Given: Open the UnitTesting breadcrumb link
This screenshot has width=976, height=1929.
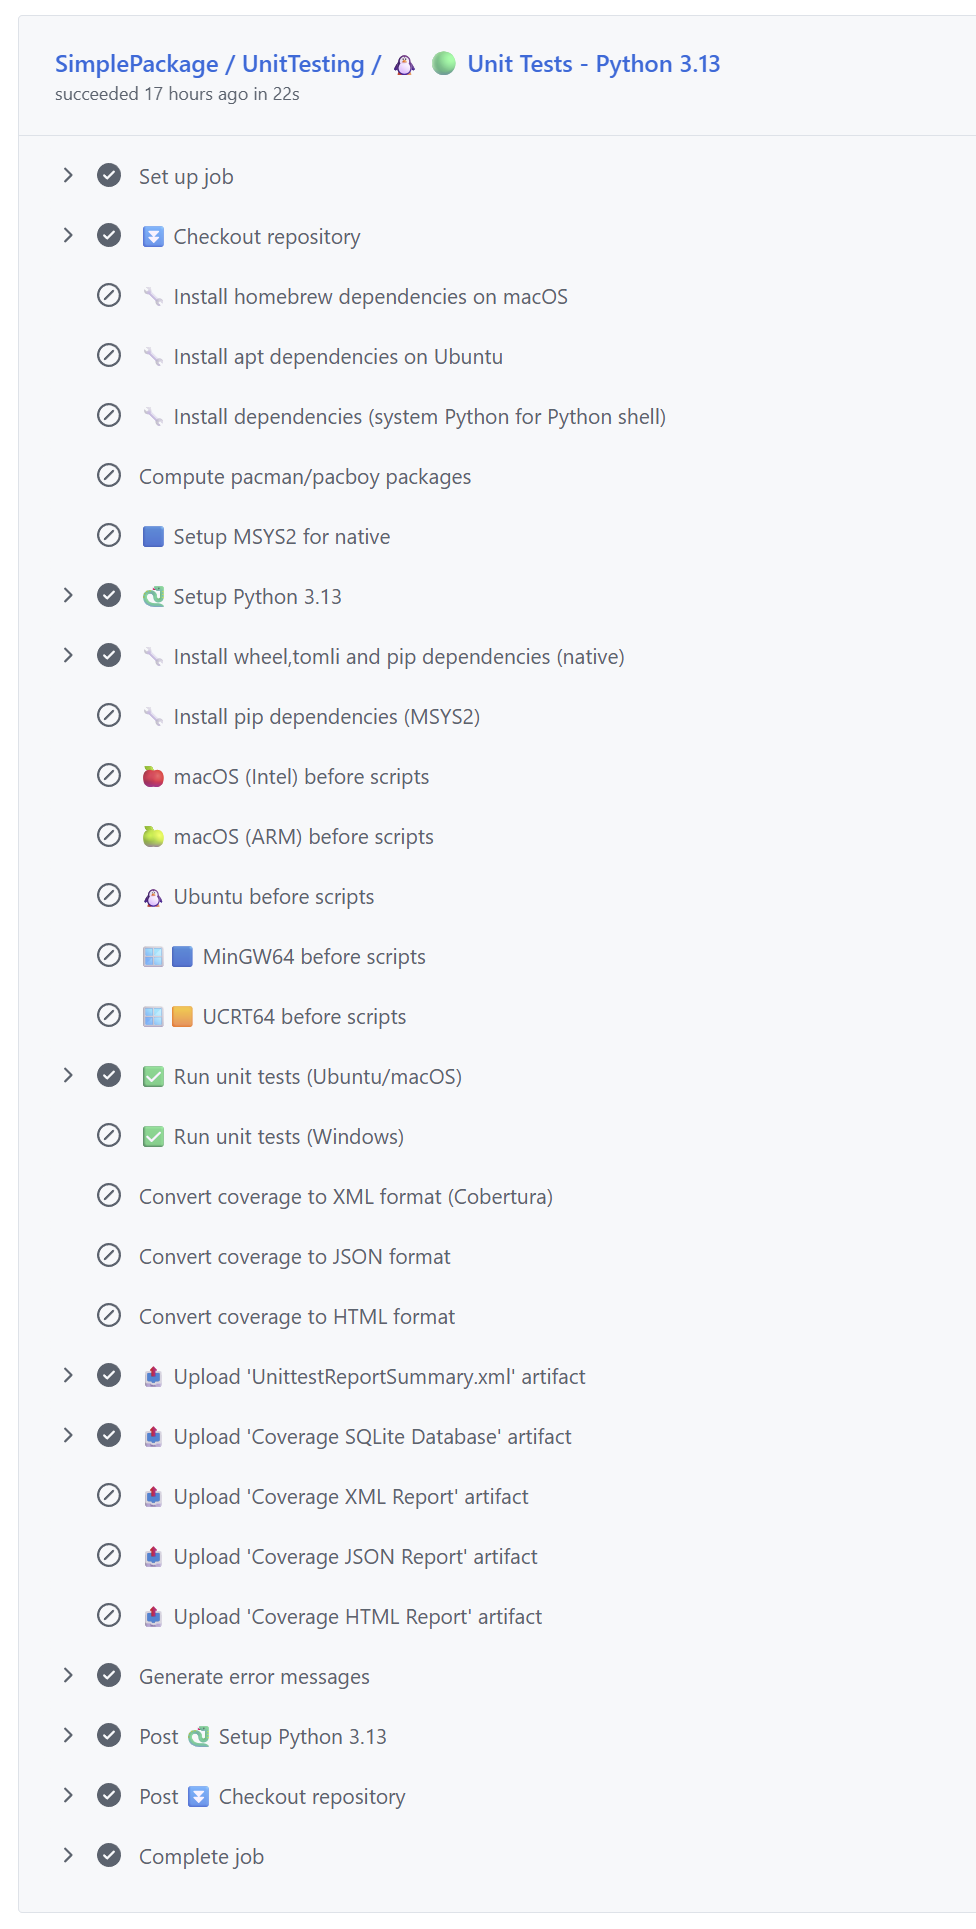Looking at the screenshot, I should 303,64.
